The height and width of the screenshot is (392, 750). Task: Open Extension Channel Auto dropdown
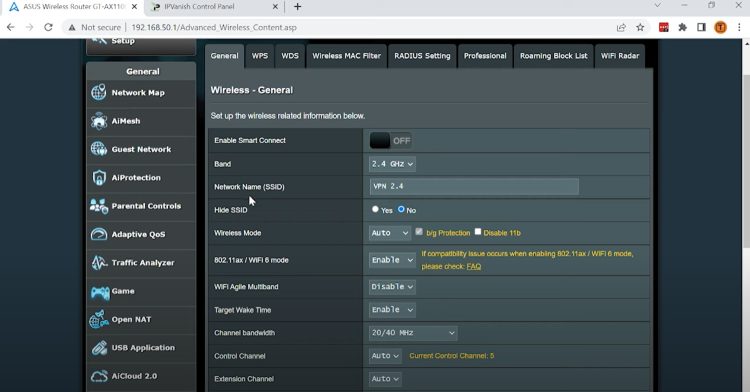(385, 379)
